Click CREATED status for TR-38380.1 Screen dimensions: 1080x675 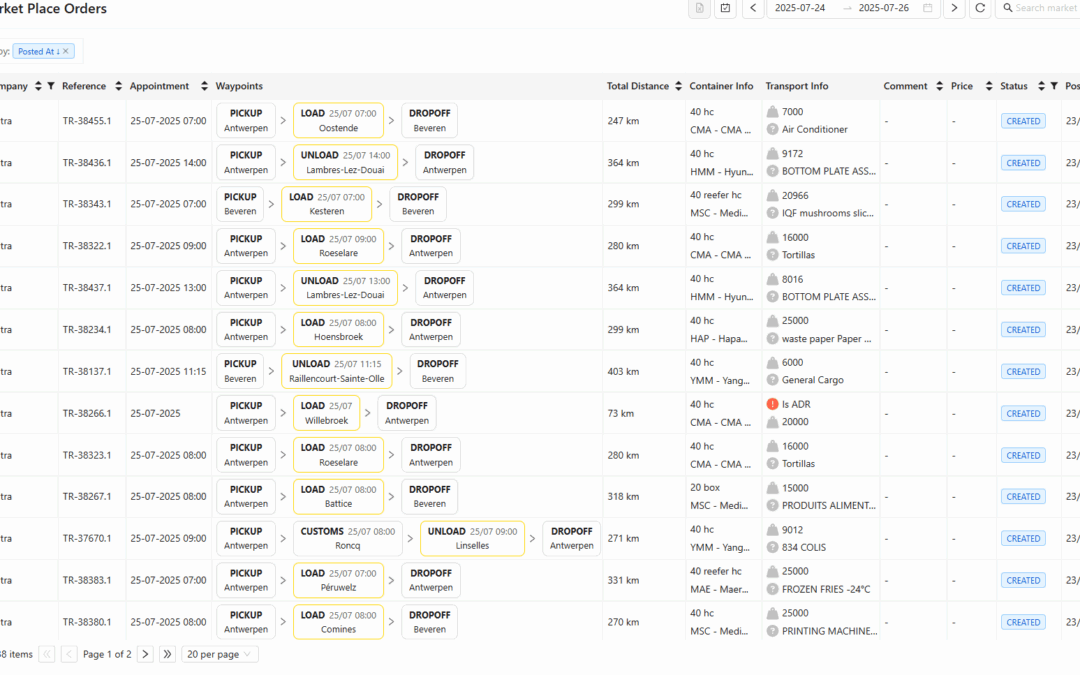pyautogui.click(x=1024, y=623)
